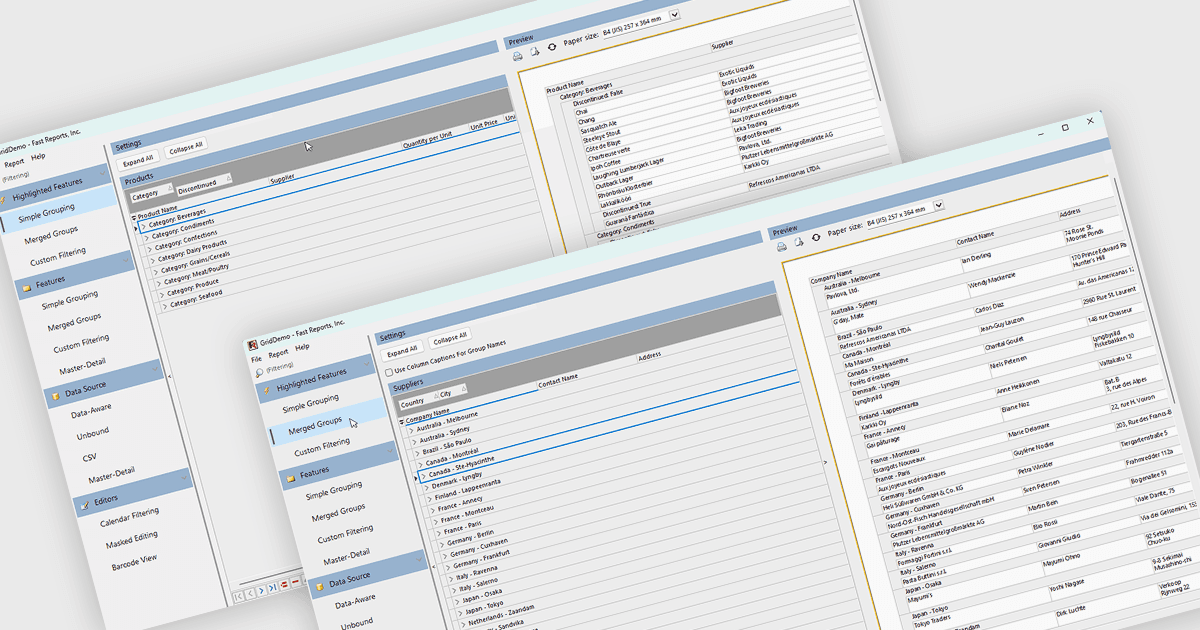Click City grouping chip in Suppliers grid
The height and width of the screenshot is (630, 1200).
coord(454,393)
